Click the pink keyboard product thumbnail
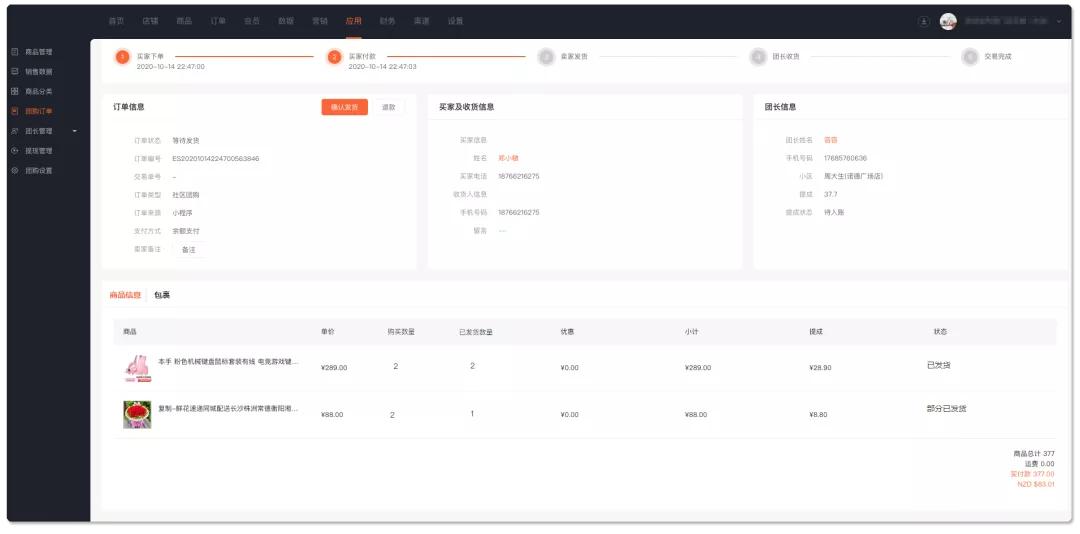Viewport: 1080px width, 534px height. pyautogui.click(x=137, y=369)
